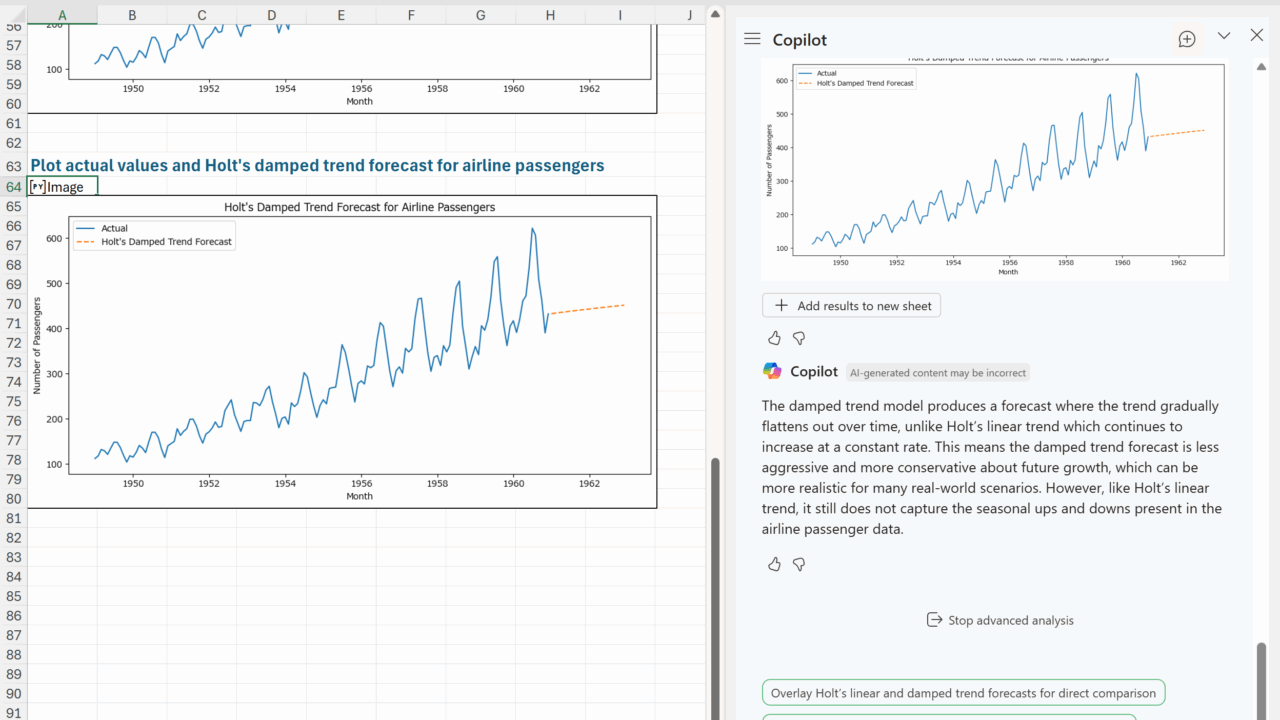Select cell A64 containing Image

[62, 187]
